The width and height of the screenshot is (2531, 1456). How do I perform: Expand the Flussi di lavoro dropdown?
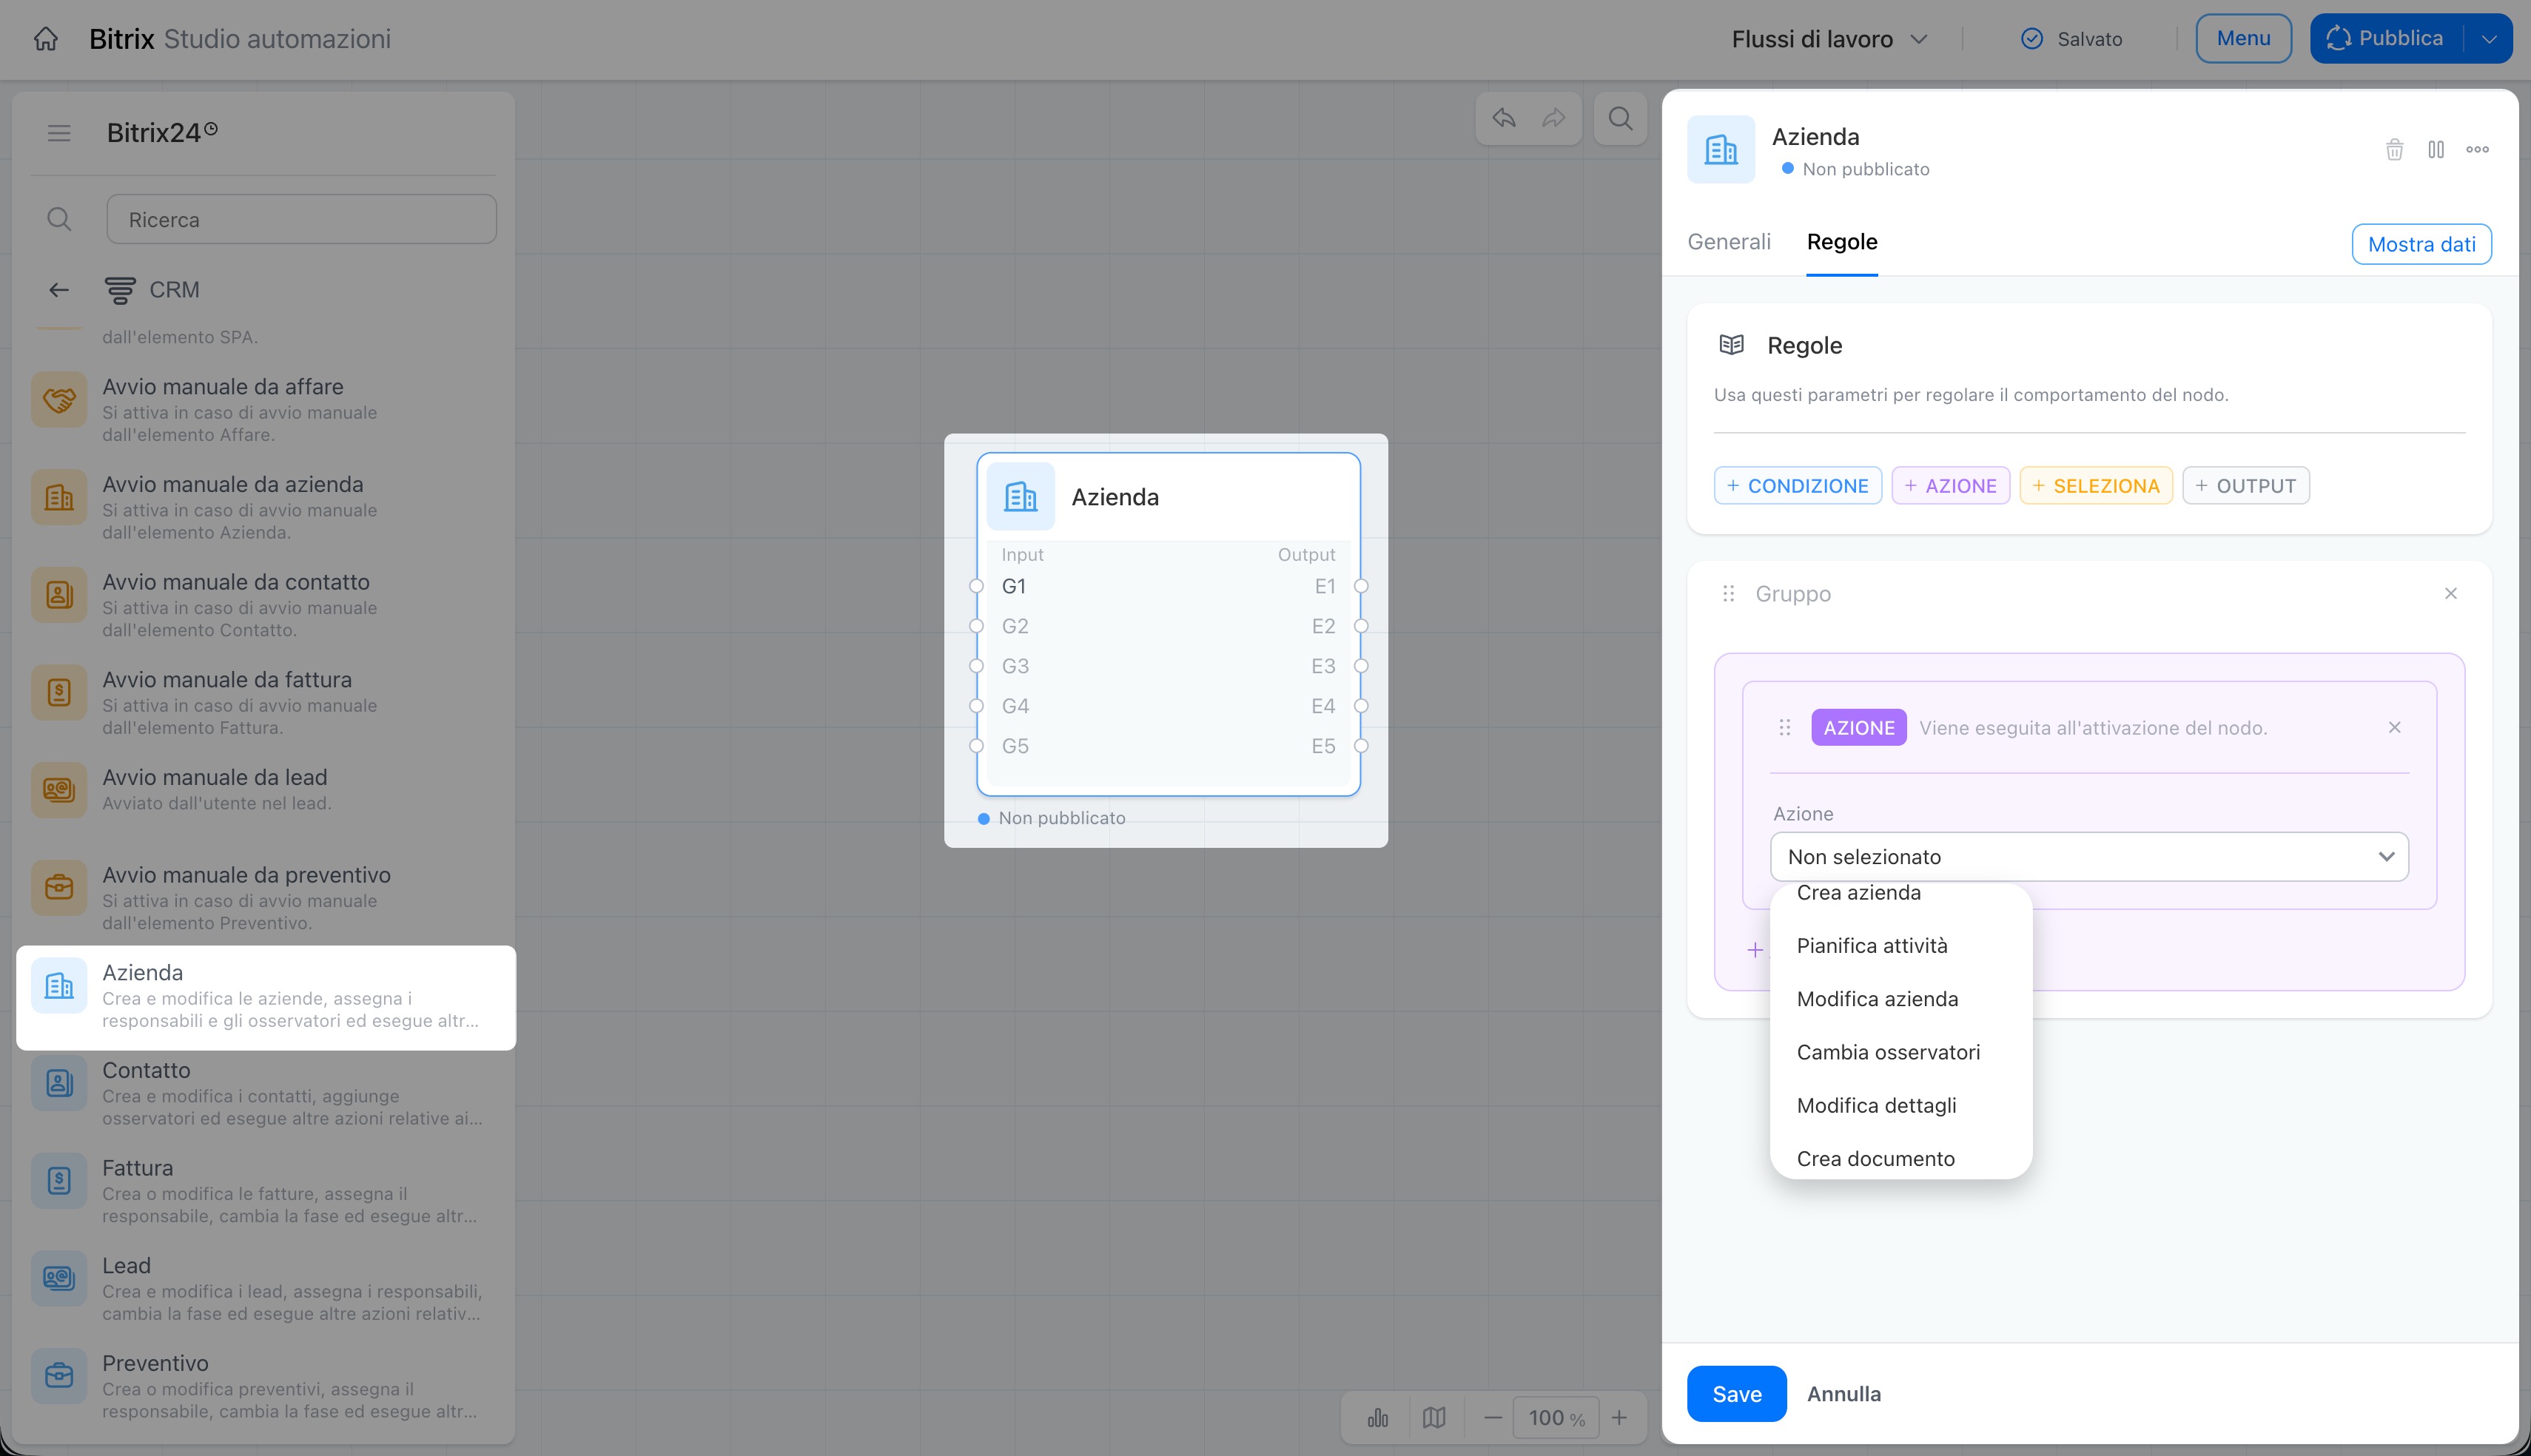(x=1829, y=39)
